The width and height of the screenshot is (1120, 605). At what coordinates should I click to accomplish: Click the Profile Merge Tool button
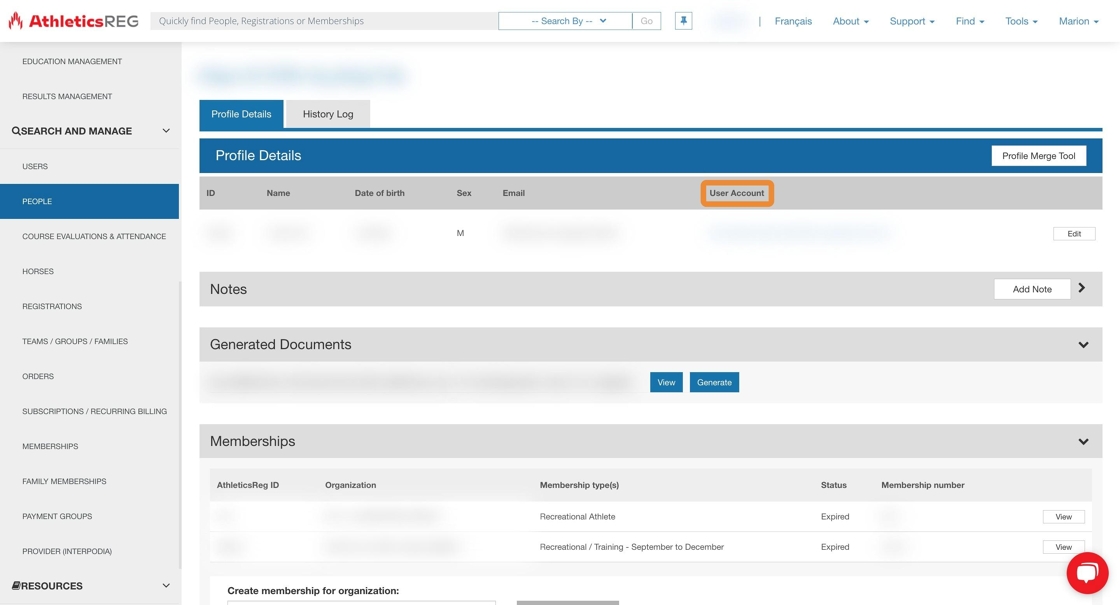(x=1038, y=156)
